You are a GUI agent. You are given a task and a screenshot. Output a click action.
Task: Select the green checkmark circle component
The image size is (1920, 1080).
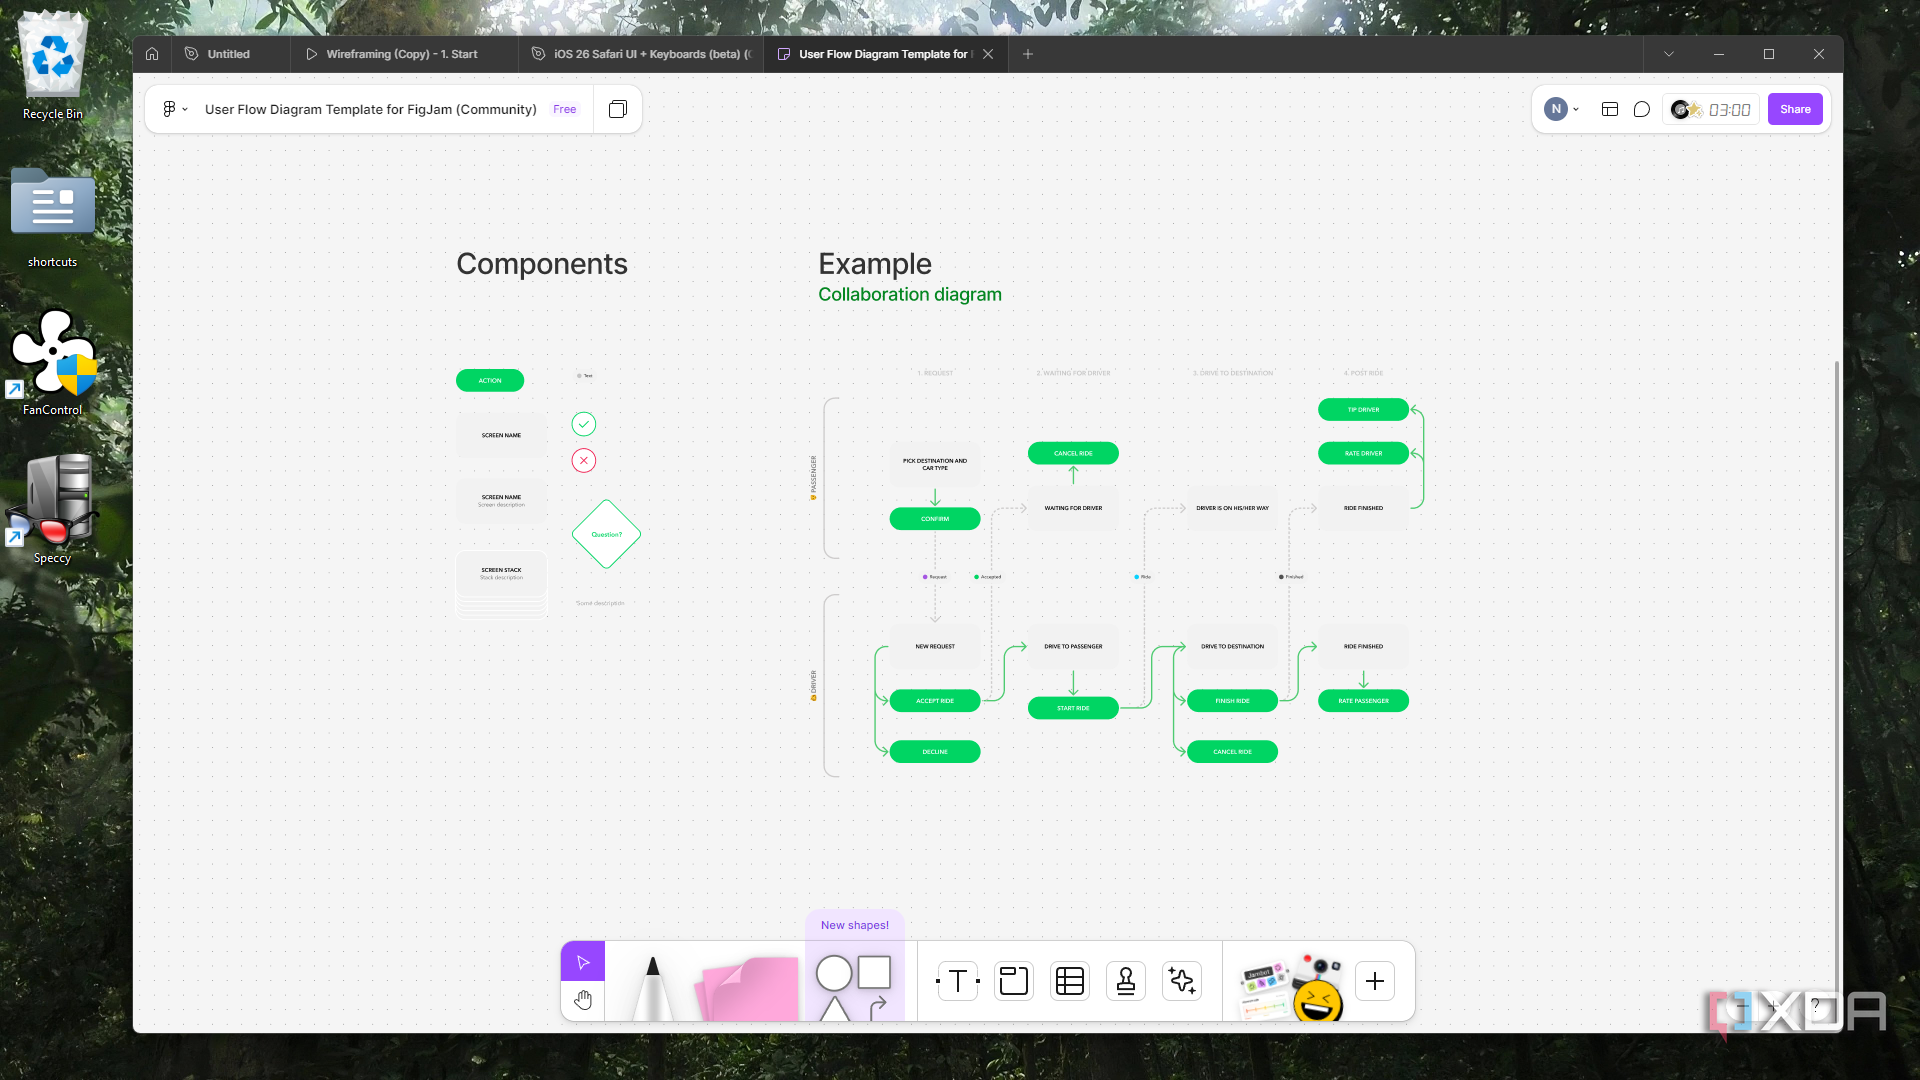coord(584,424)
